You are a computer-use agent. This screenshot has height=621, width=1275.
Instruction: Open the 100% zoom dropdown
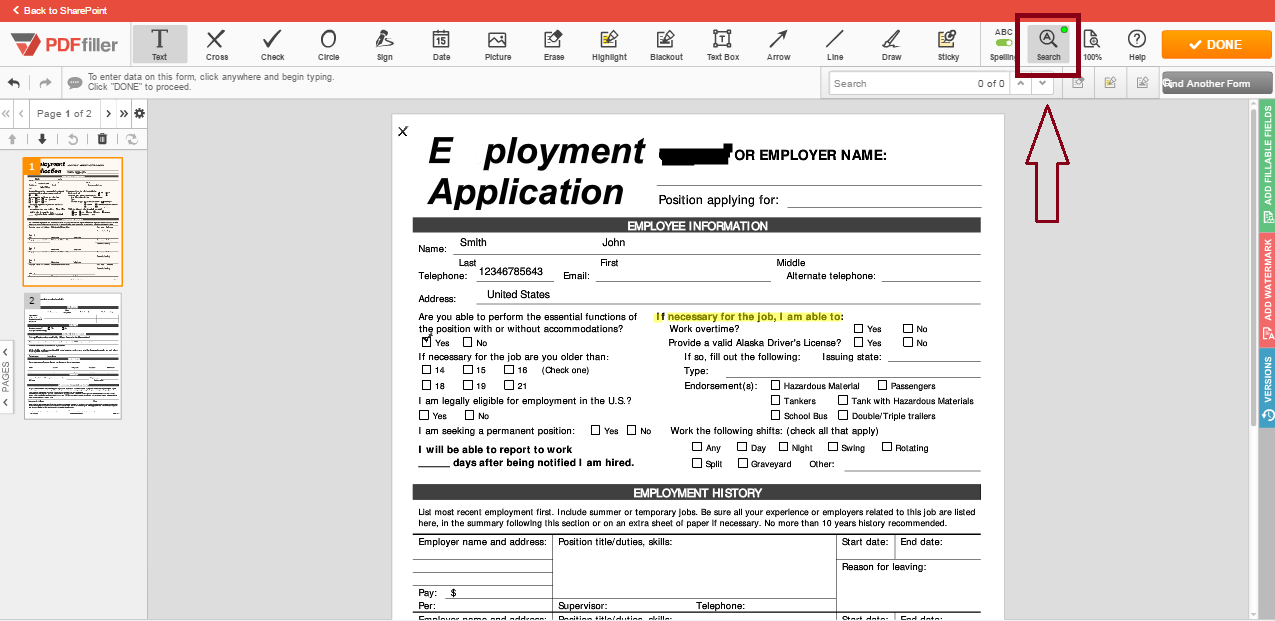tap(1092, 45)
